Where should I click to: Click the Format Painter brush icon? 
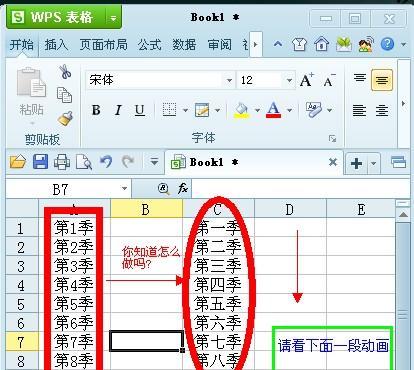65,118
